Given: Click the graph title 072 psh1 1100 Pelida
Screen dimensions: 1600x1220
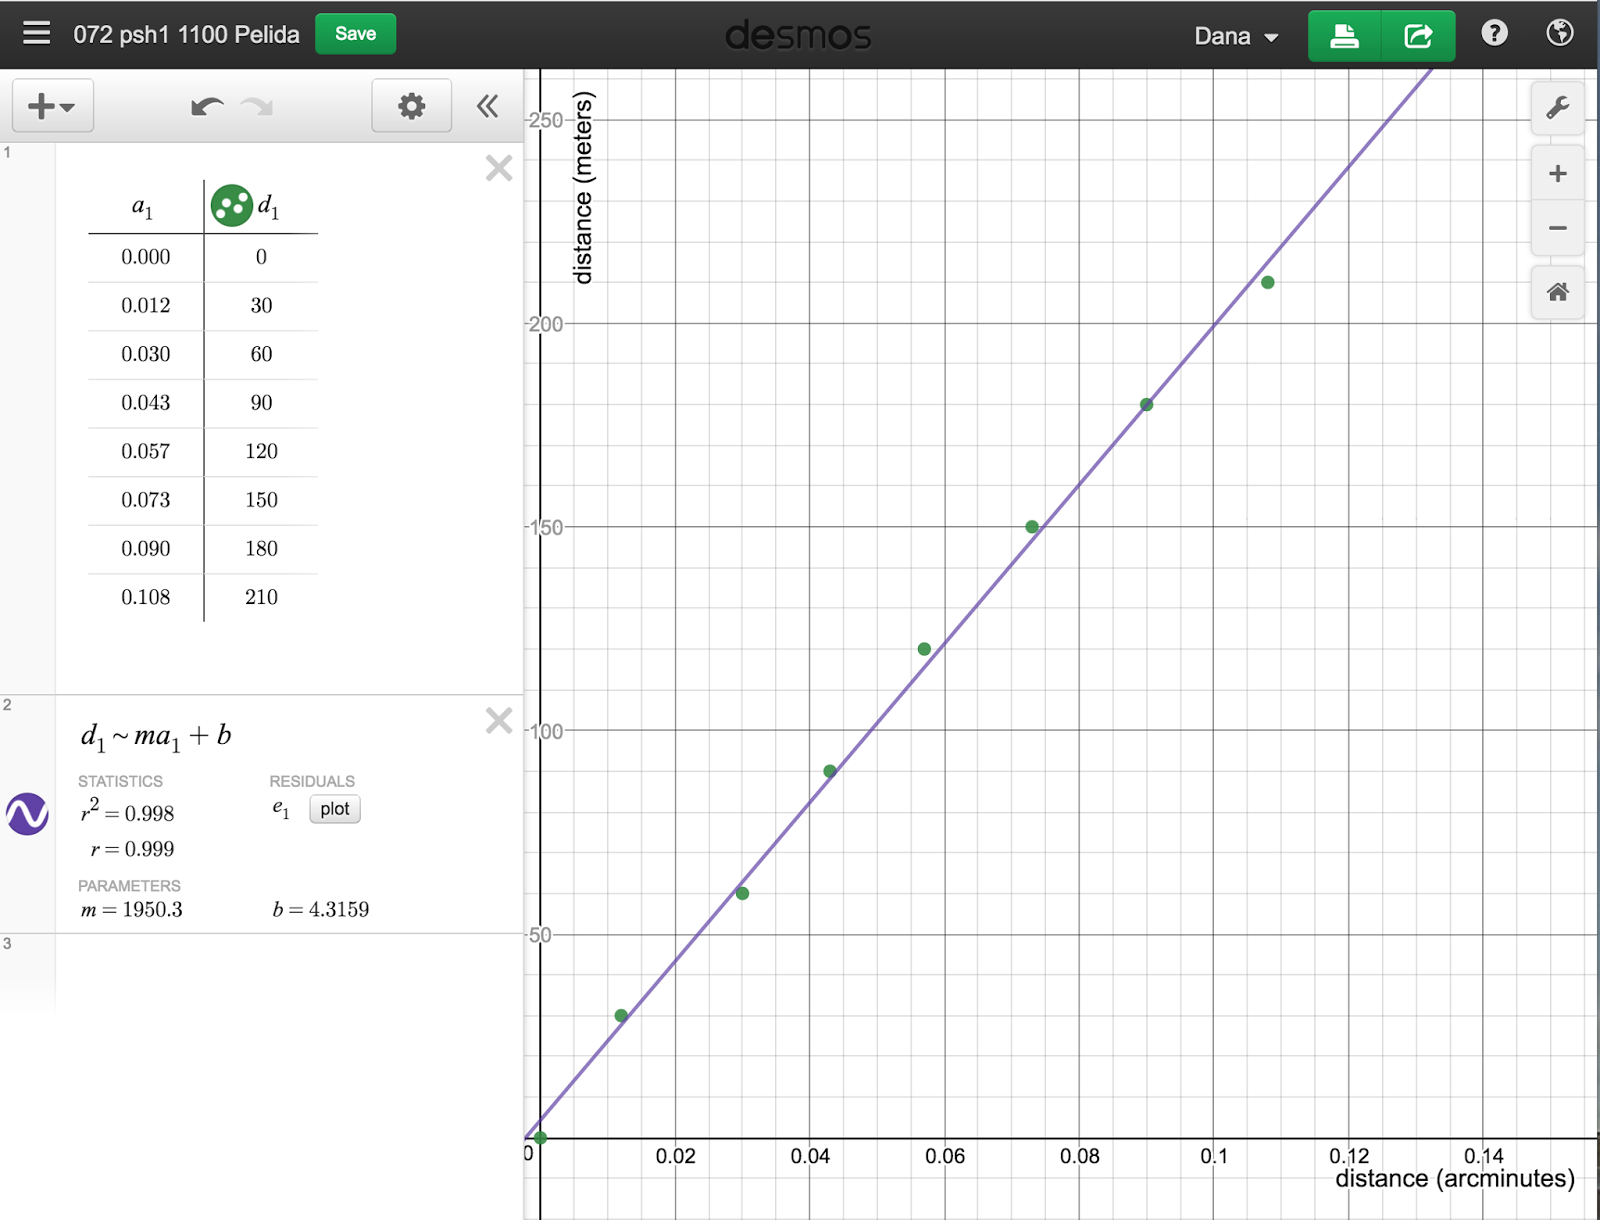Looking at the screenshot, I should click(185, 33).
